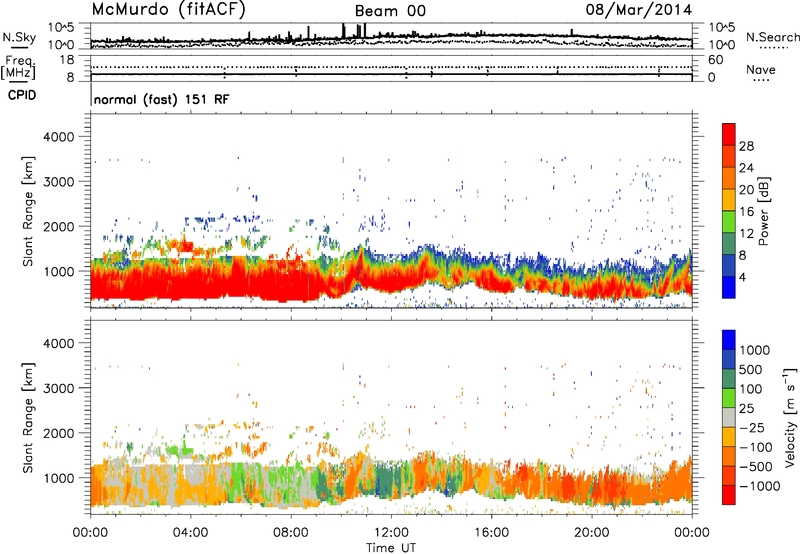This screenshot has height=554, width=800.
Task: Click the date '08/Mar/2014'
Action: [x=639, y=10]
